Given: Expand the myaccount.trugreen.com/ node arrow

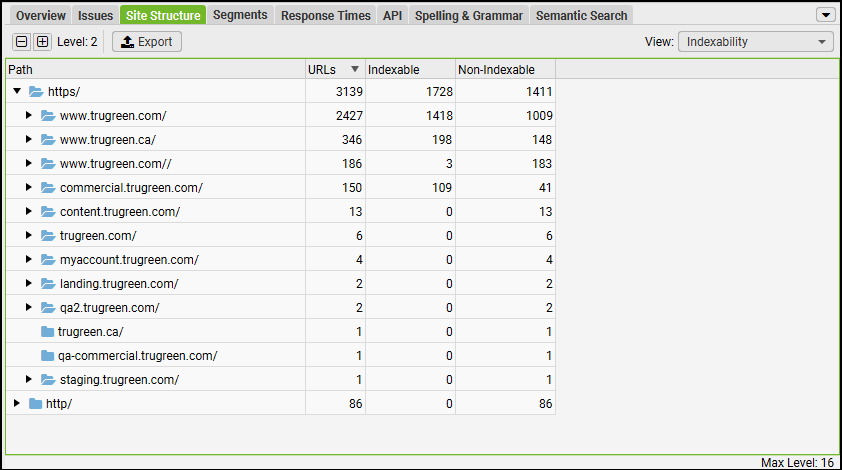Looking at the screenshot, I should tap(29, 259).
